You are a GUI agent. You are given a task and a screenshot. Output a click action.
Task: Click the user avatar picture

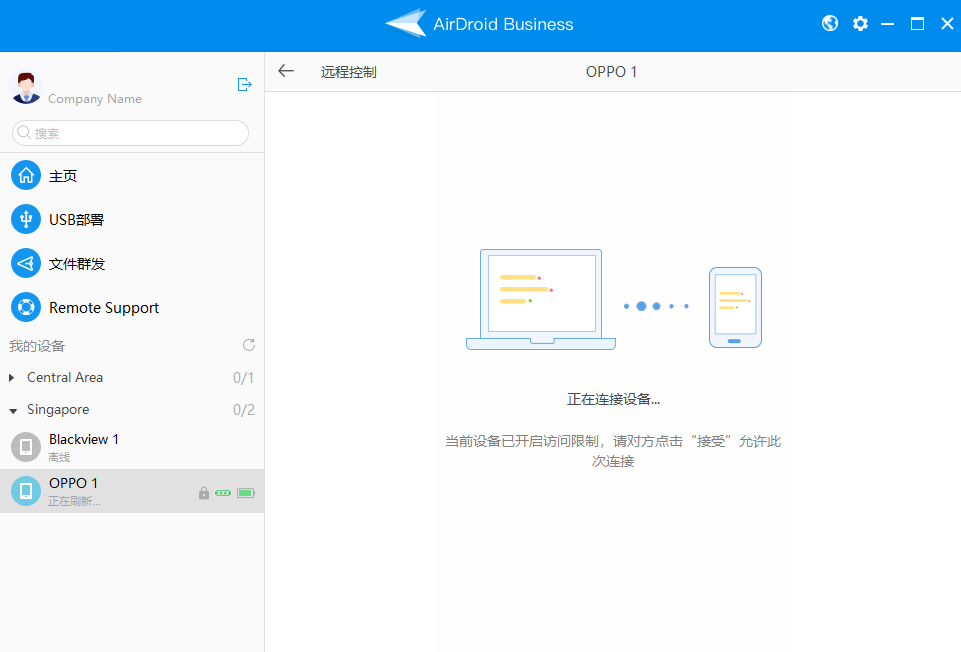coord(26,88)
